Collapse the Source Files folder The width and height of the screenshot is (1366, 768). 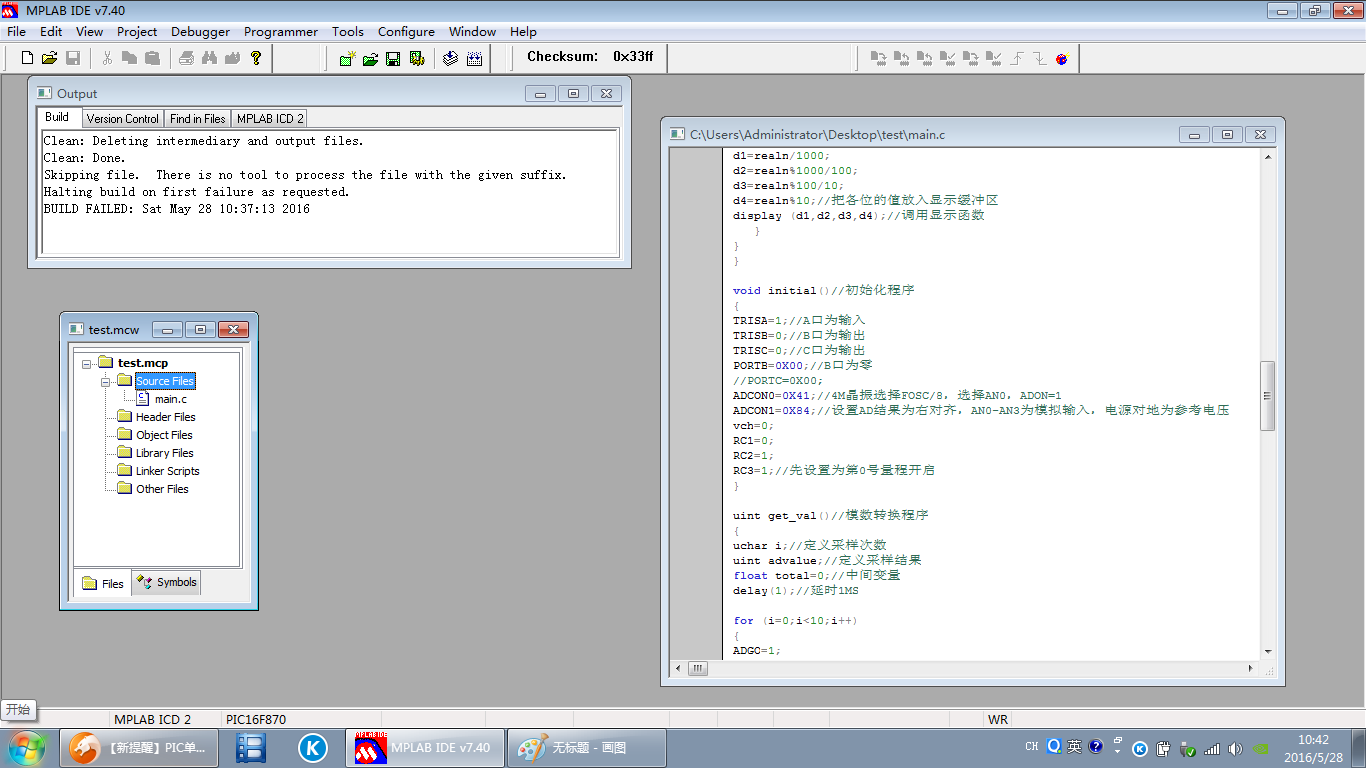click(107, 381)
